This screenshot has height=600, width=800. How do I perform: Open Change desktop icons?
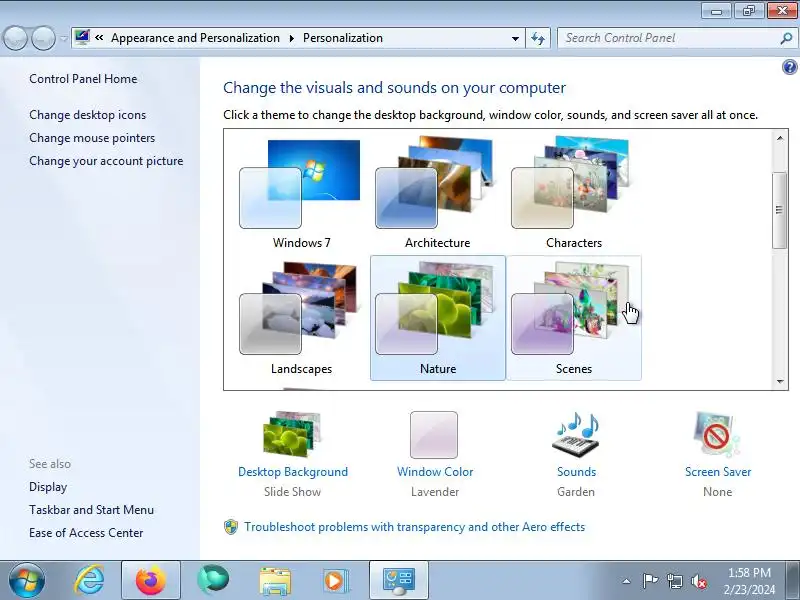pos(87,115)
